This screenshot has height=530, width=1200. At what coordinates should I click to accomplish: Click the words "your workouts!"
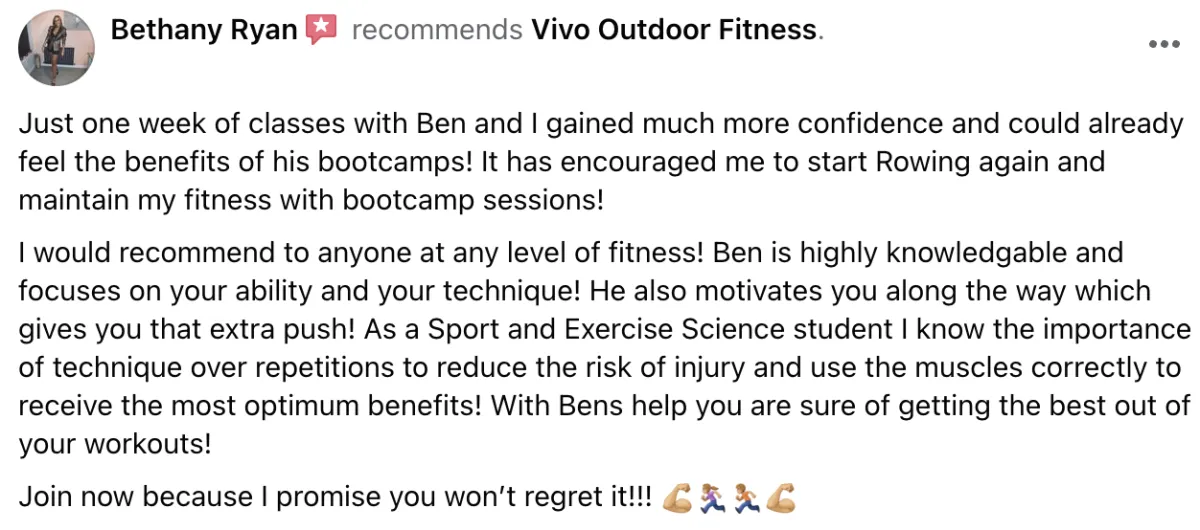(x=115, y=443)
